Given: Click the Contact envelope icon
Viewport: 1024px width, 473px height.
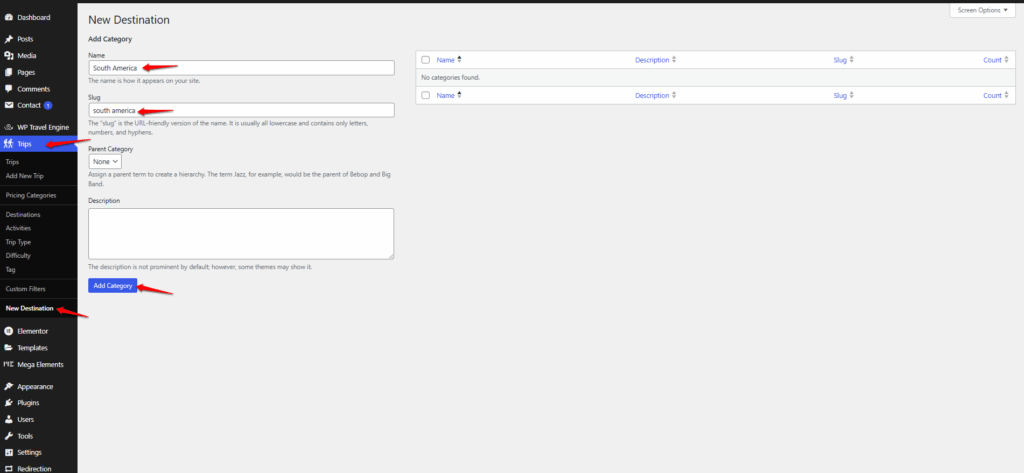Looking at the screenshot, I should click(x=9, y=105).
